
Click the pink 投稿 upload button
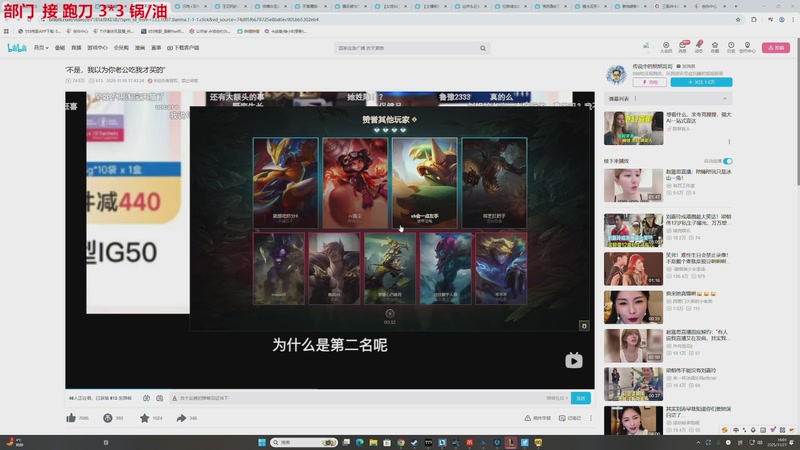coord(776,47)
